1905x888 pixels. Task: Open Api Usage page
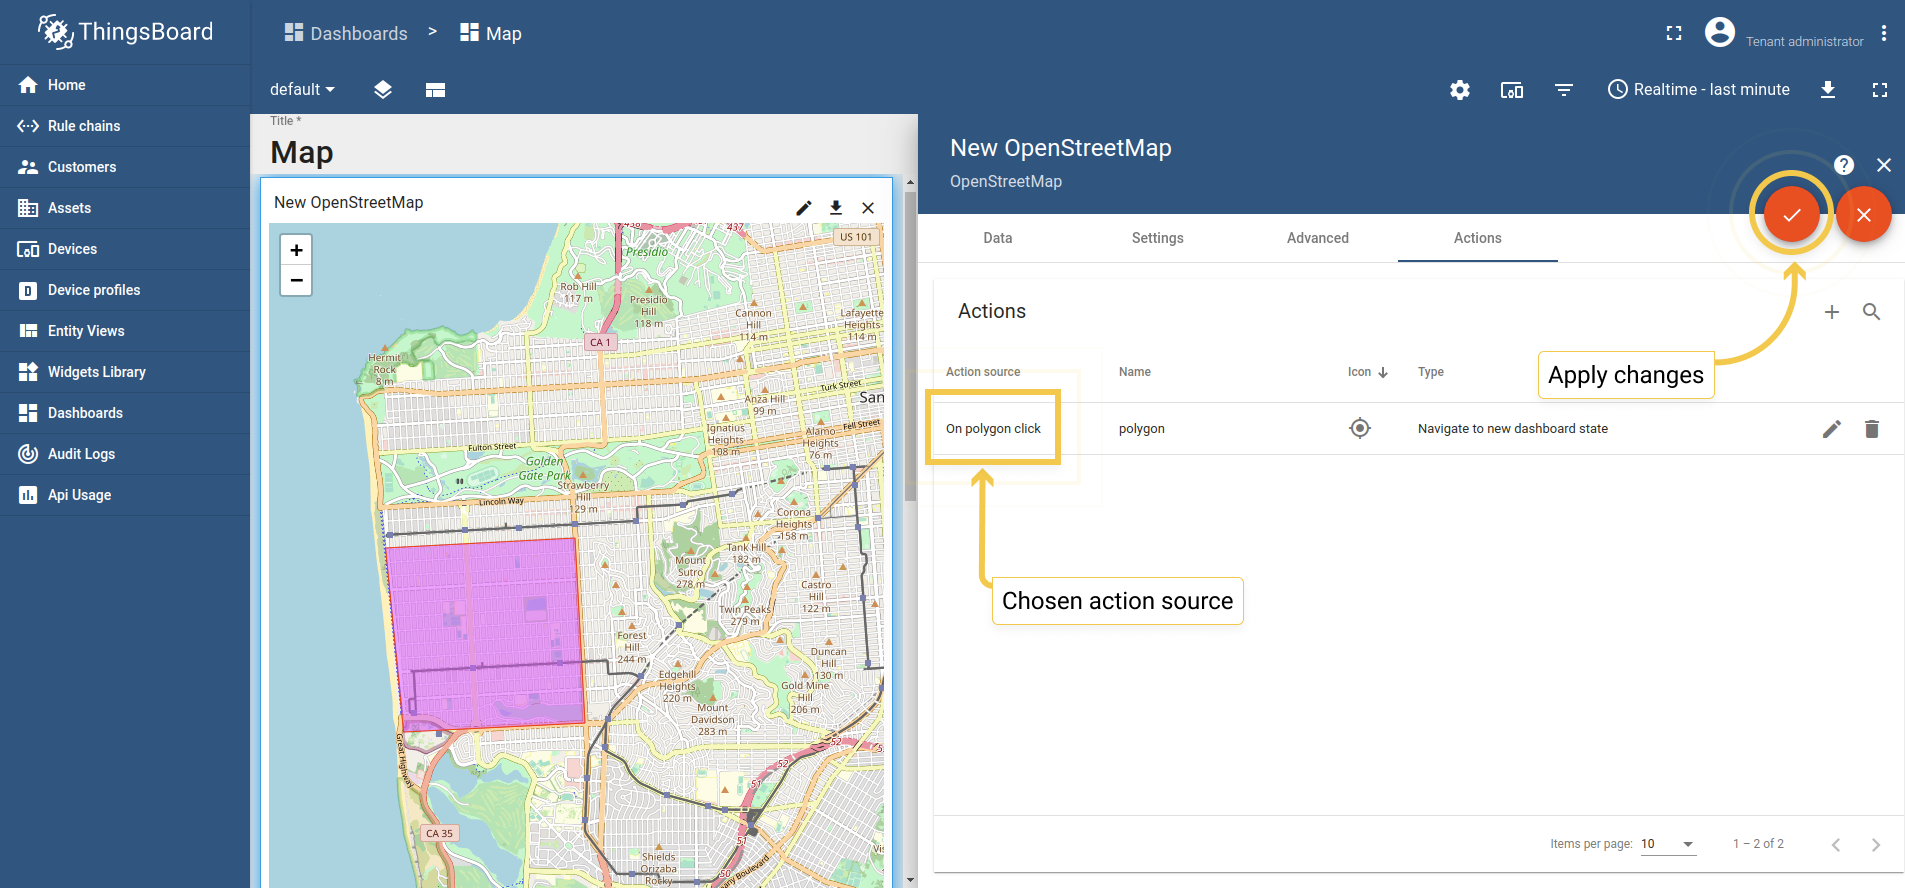pyautogui.click(x=125, y=495)
